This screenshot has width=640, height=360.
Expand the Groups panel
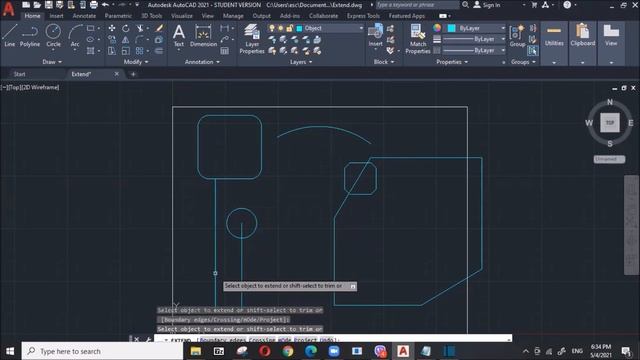[523, 62]
